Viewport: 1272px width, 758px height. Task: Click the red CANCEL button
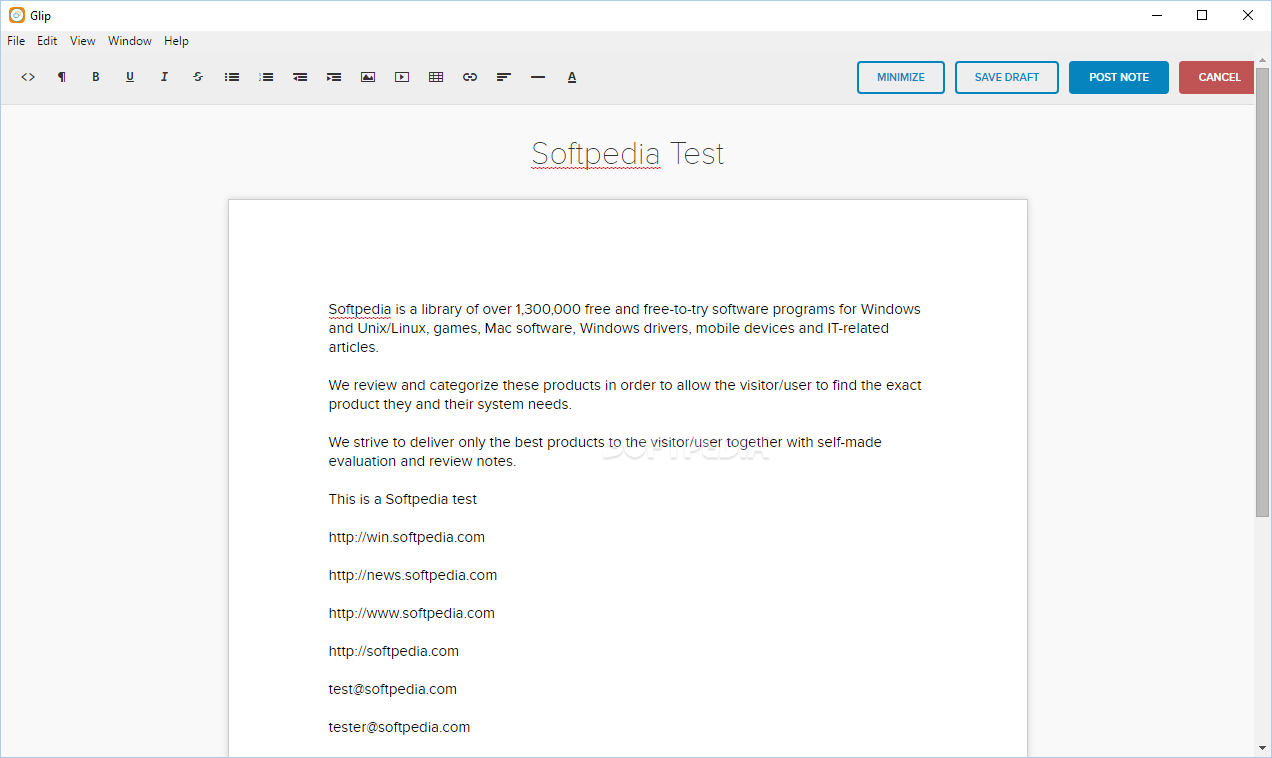click(1217, 77)
